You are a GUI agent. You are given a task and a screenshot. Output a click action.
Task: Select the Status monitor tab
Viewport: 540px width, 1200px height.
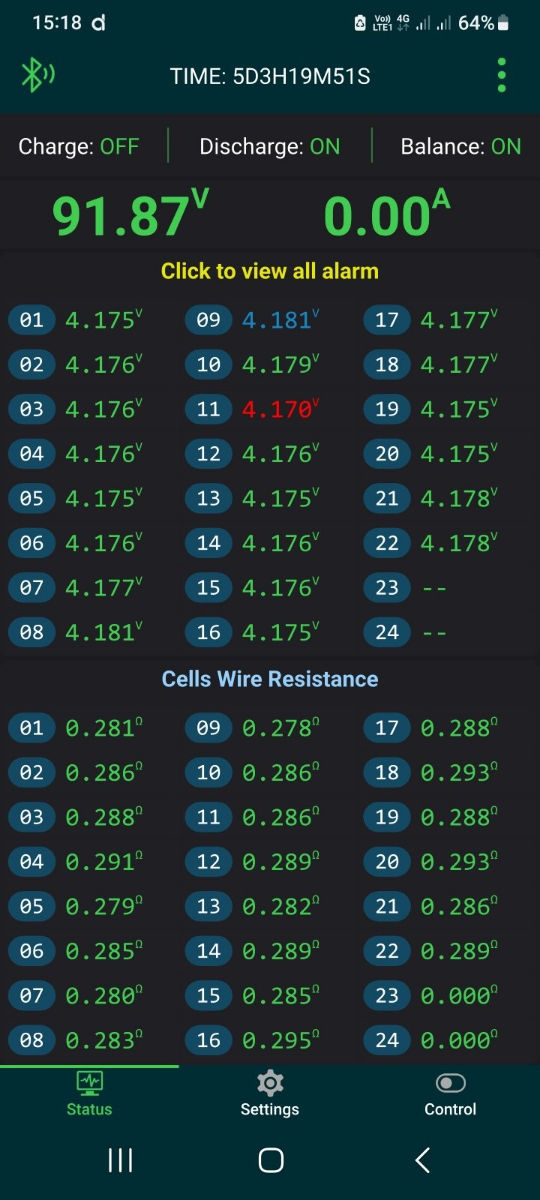[x=90, y=1094]
